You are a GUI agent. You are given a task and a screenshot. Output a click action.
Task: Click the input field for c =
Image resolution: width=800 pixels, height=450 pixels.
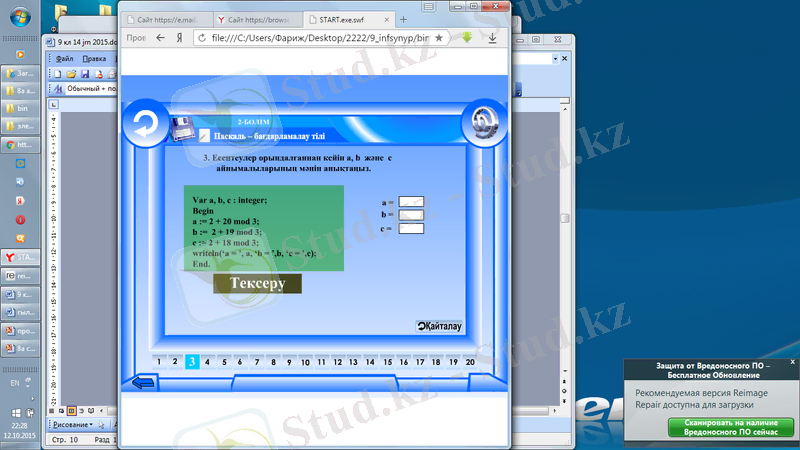pyautogui.click(x=411, y=228)
